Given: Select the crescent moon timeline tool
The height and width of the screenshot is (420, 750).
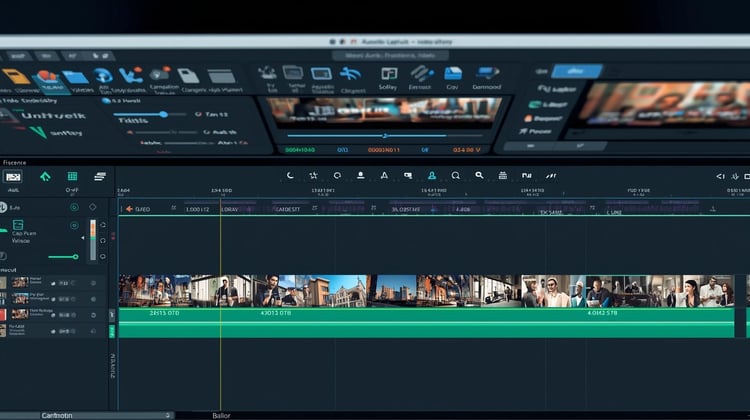Looking at the screenshot, I should click(290, 176).
